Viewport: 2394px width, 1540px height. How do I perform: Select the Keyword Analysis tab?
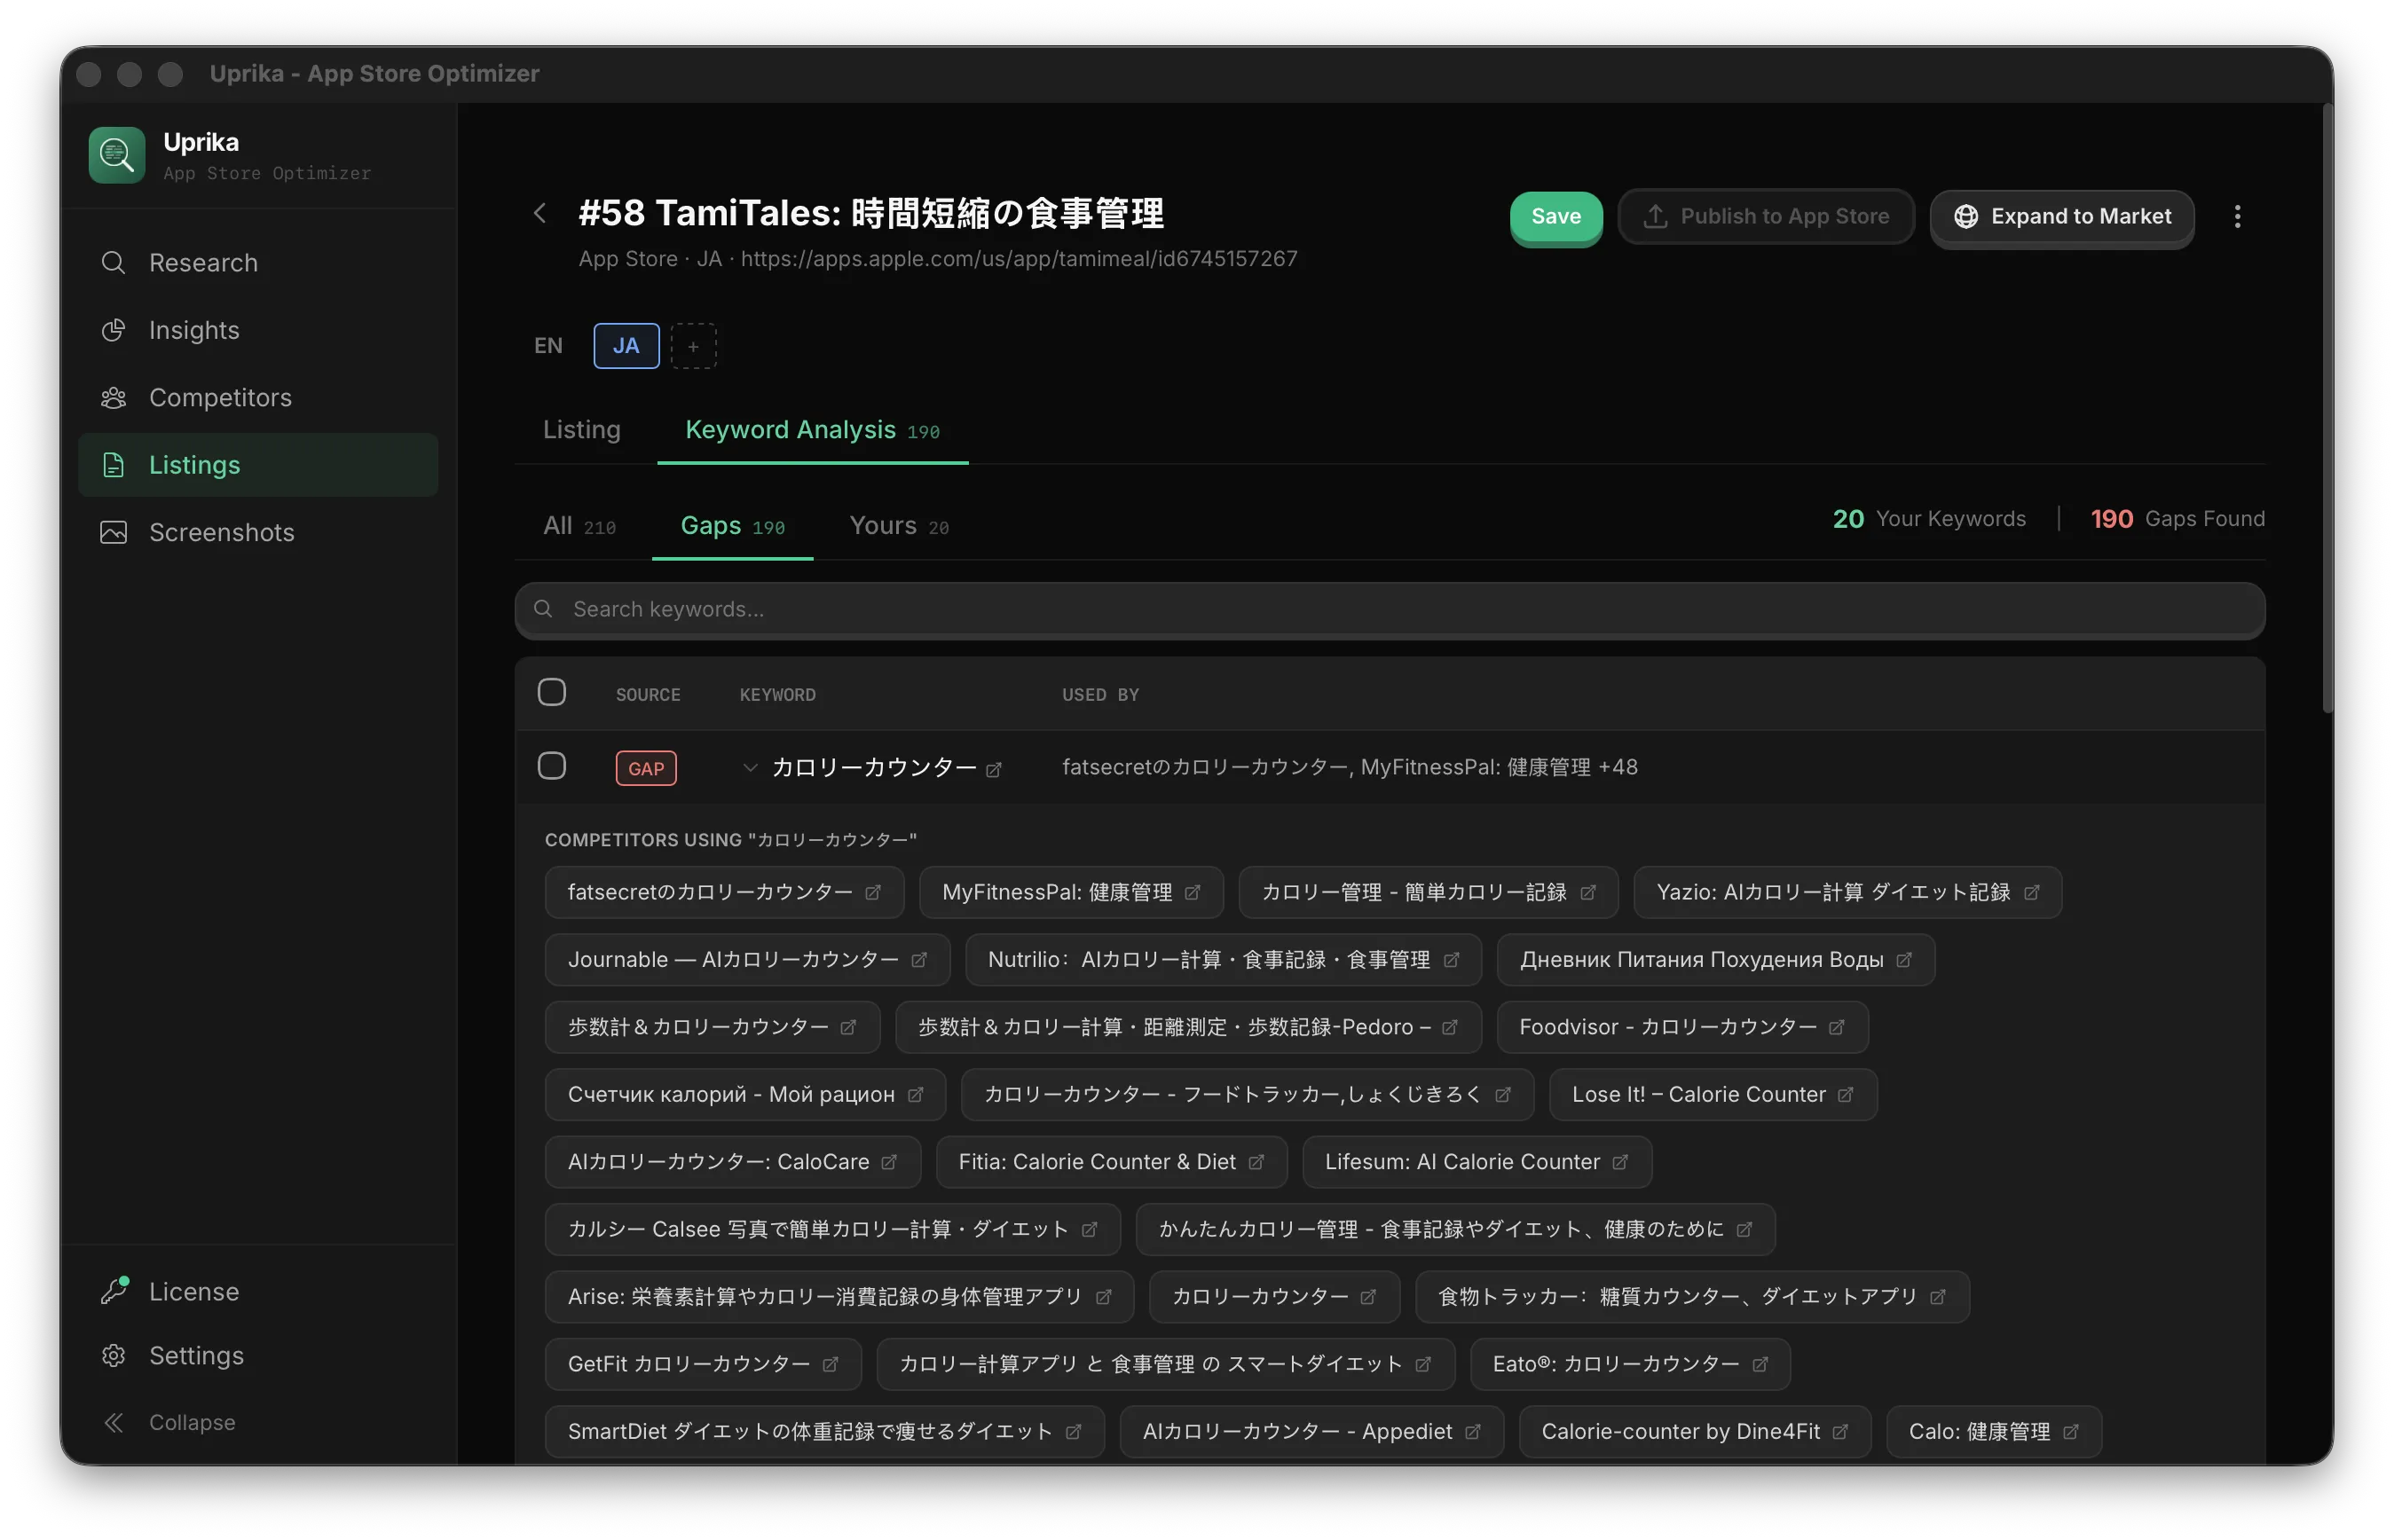(812, 430)
